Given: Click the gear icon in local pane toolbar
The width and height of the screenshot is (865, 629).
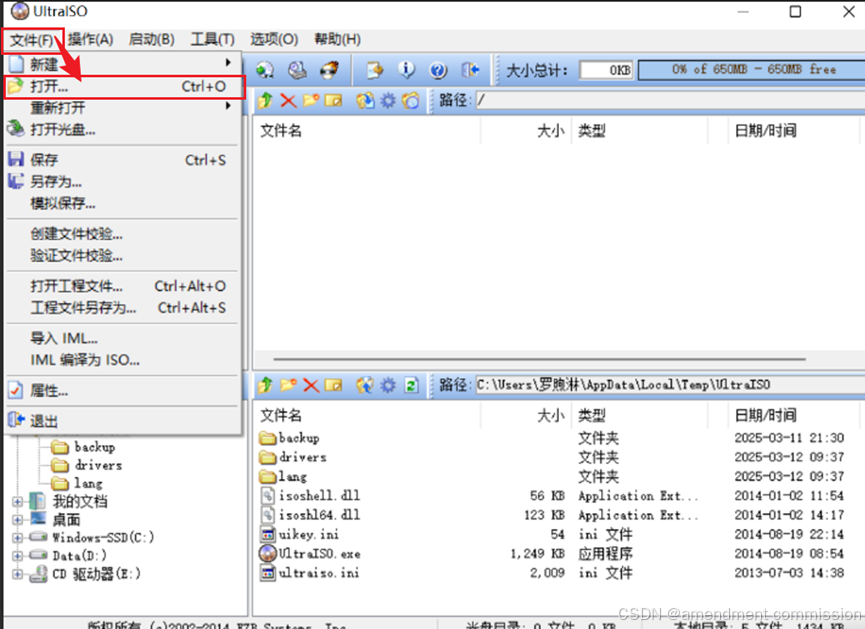Looking at the screenshot, I should [388, 385].
